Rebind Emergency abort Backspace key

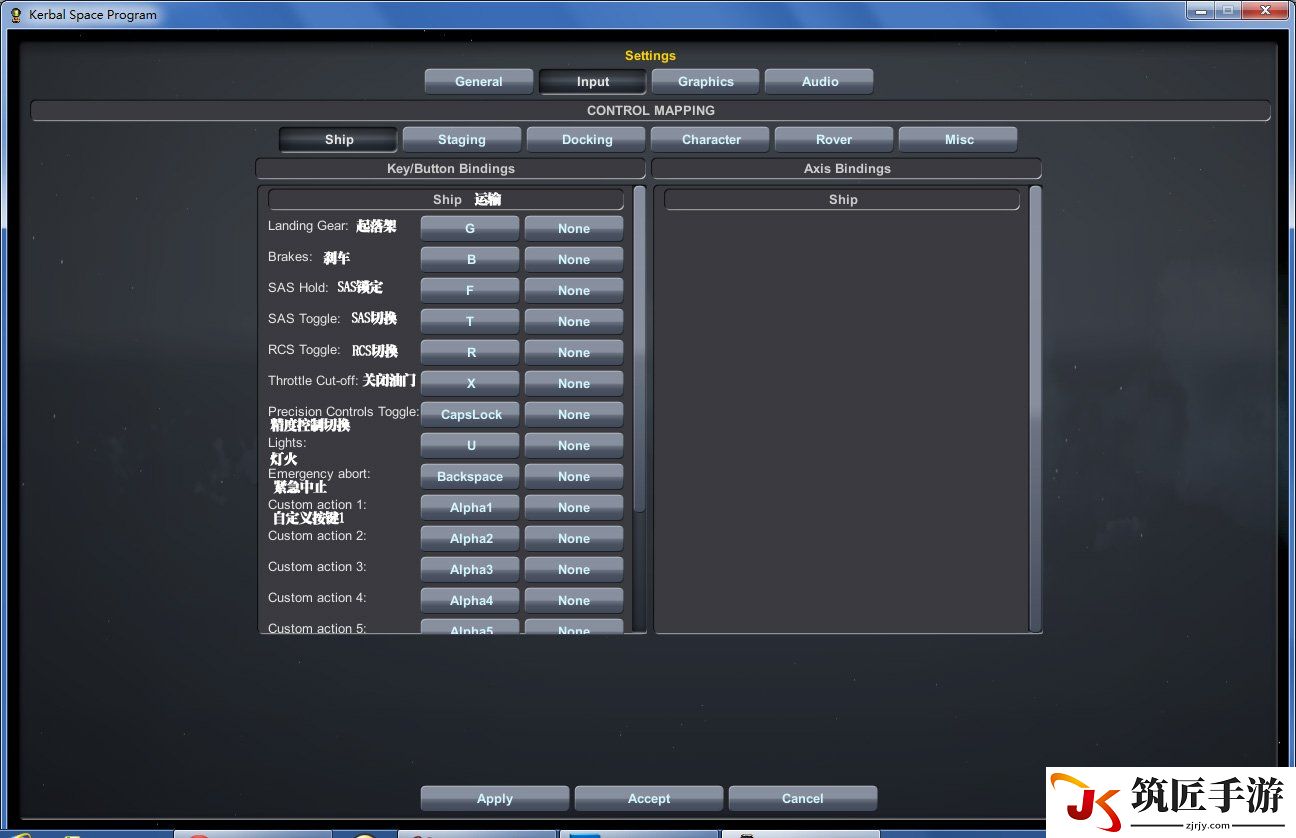(x=470, y=477)
